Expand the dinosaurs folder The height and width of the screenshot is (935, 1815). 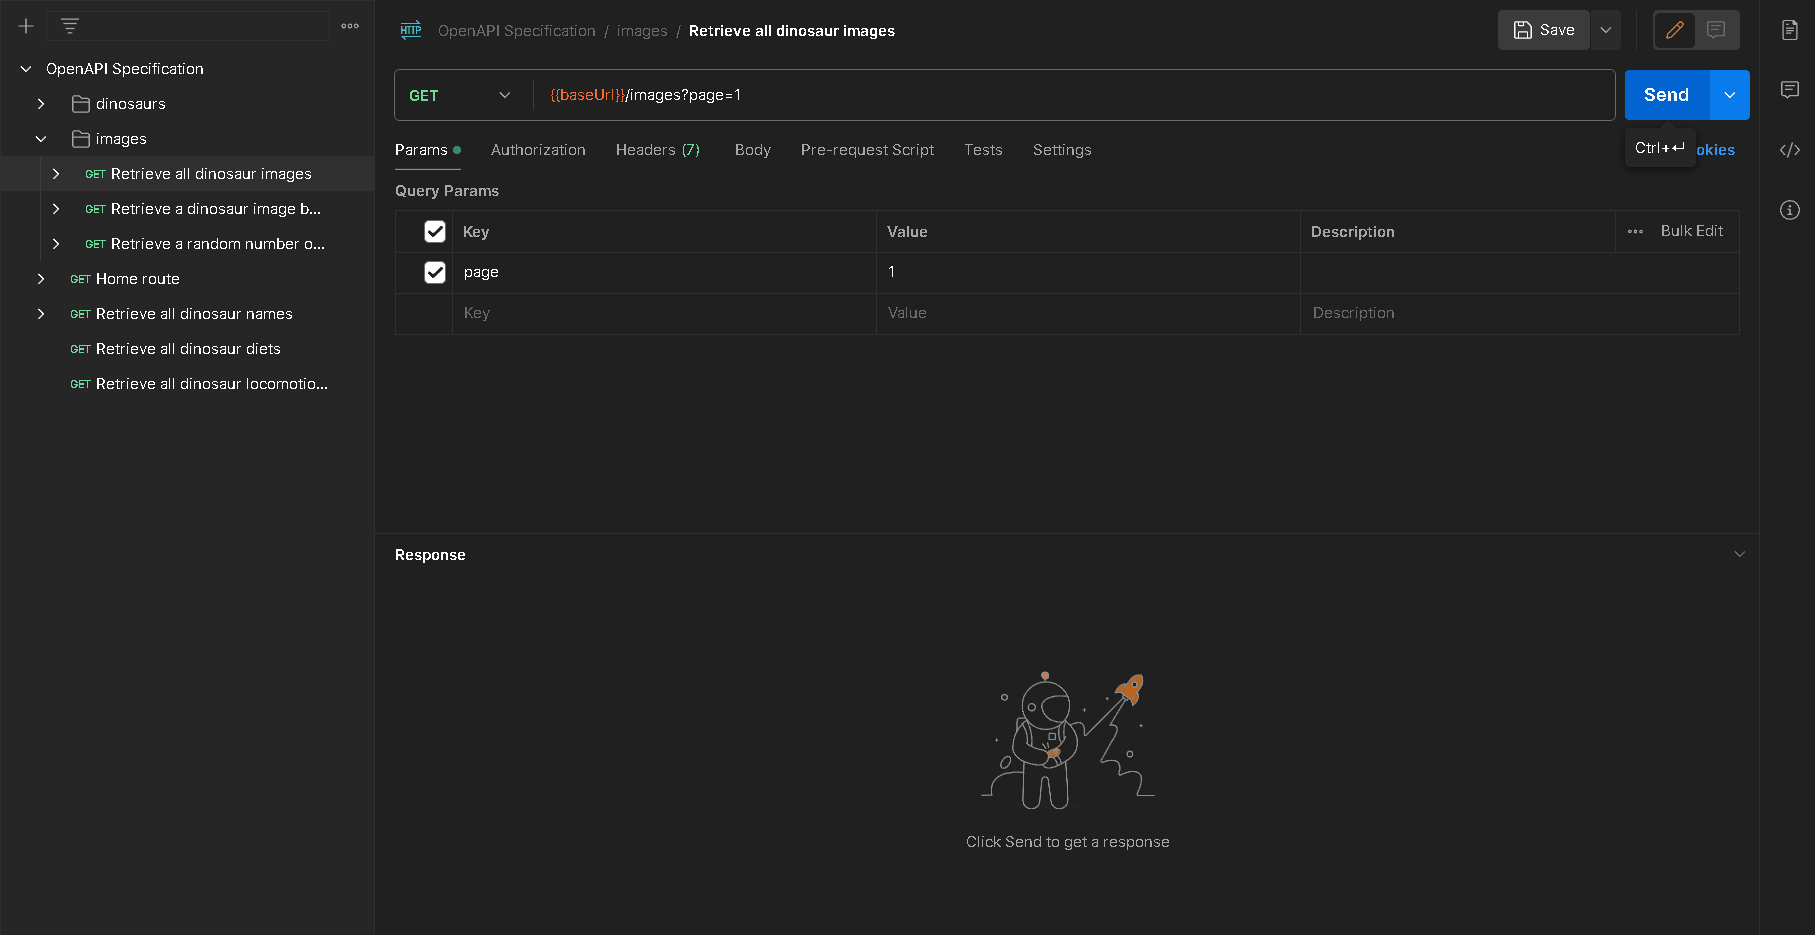41,104
